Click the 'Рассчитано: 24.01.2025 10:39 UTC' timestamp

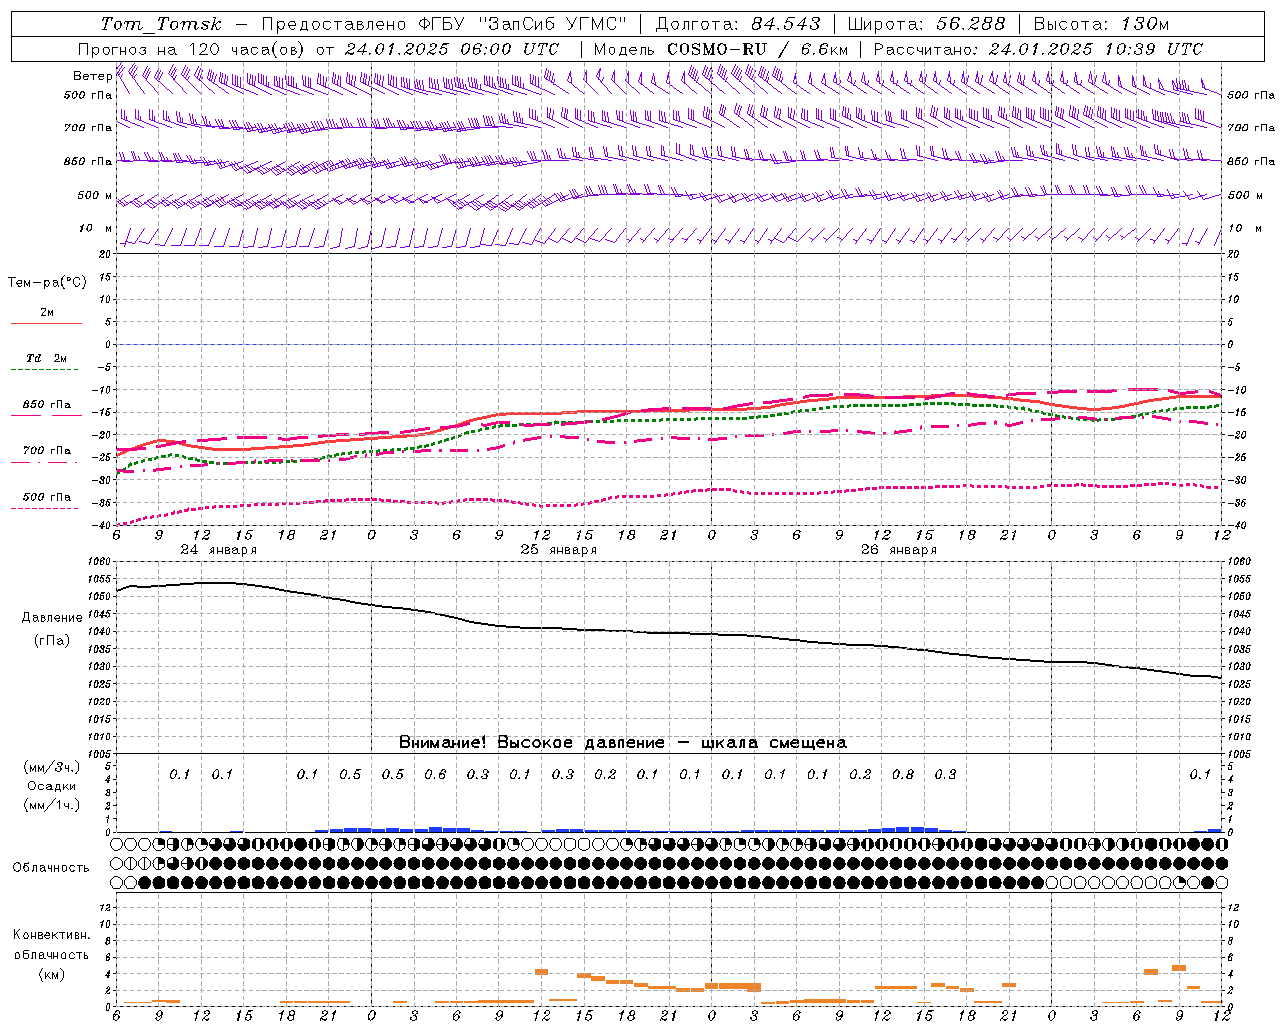click(1038, 49)
